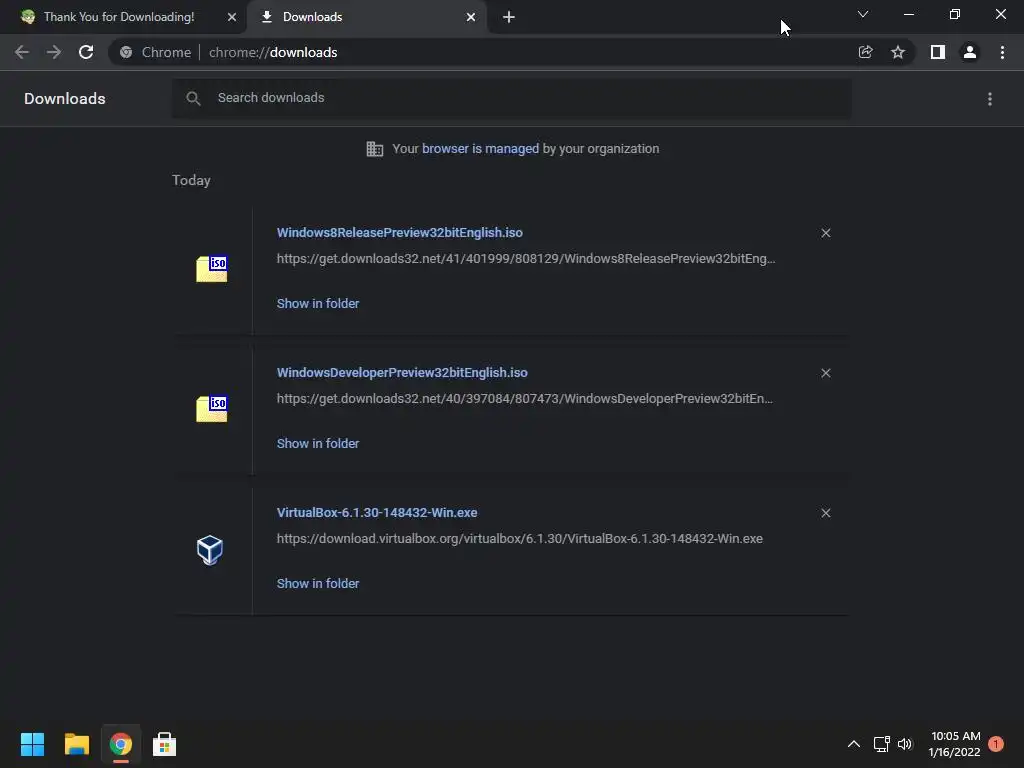Open the tab search chevron
This screenshot has width=1024, height=768.
pos(863,14)
